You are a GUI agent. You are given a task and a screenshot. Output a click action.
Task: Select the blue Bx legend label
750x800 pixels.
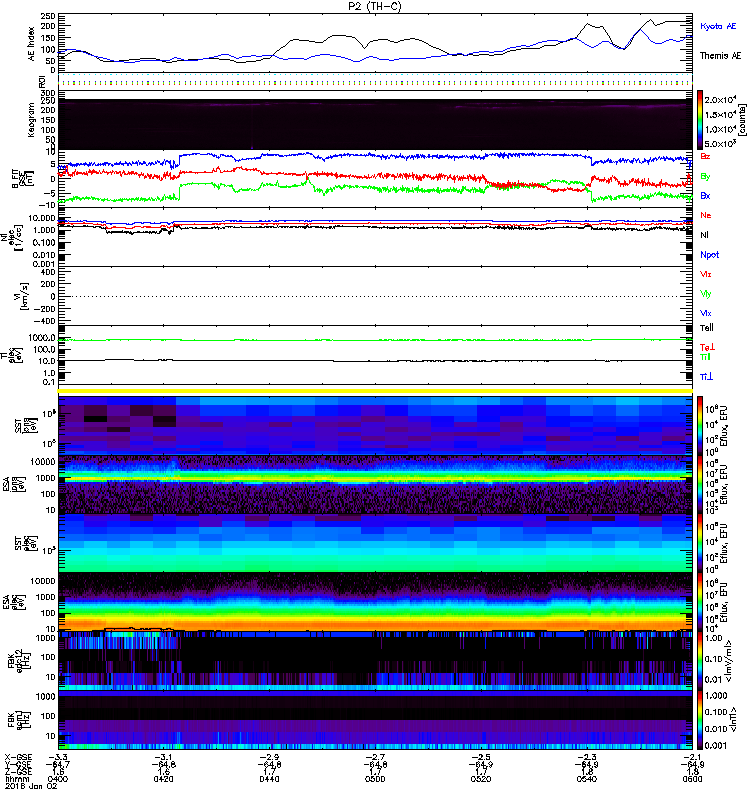[705, 195]
